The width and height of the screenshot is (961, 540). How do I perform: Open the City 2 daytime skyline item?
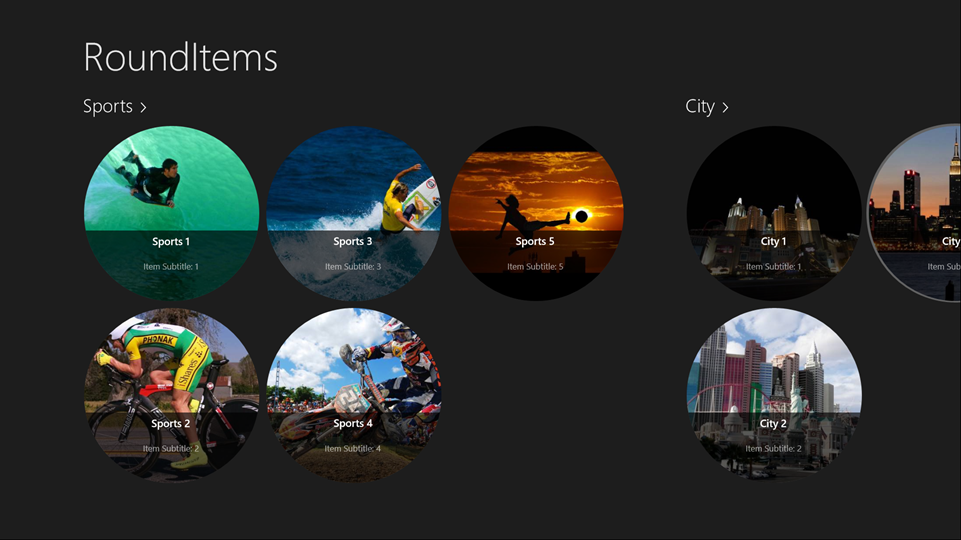(773, 395)
